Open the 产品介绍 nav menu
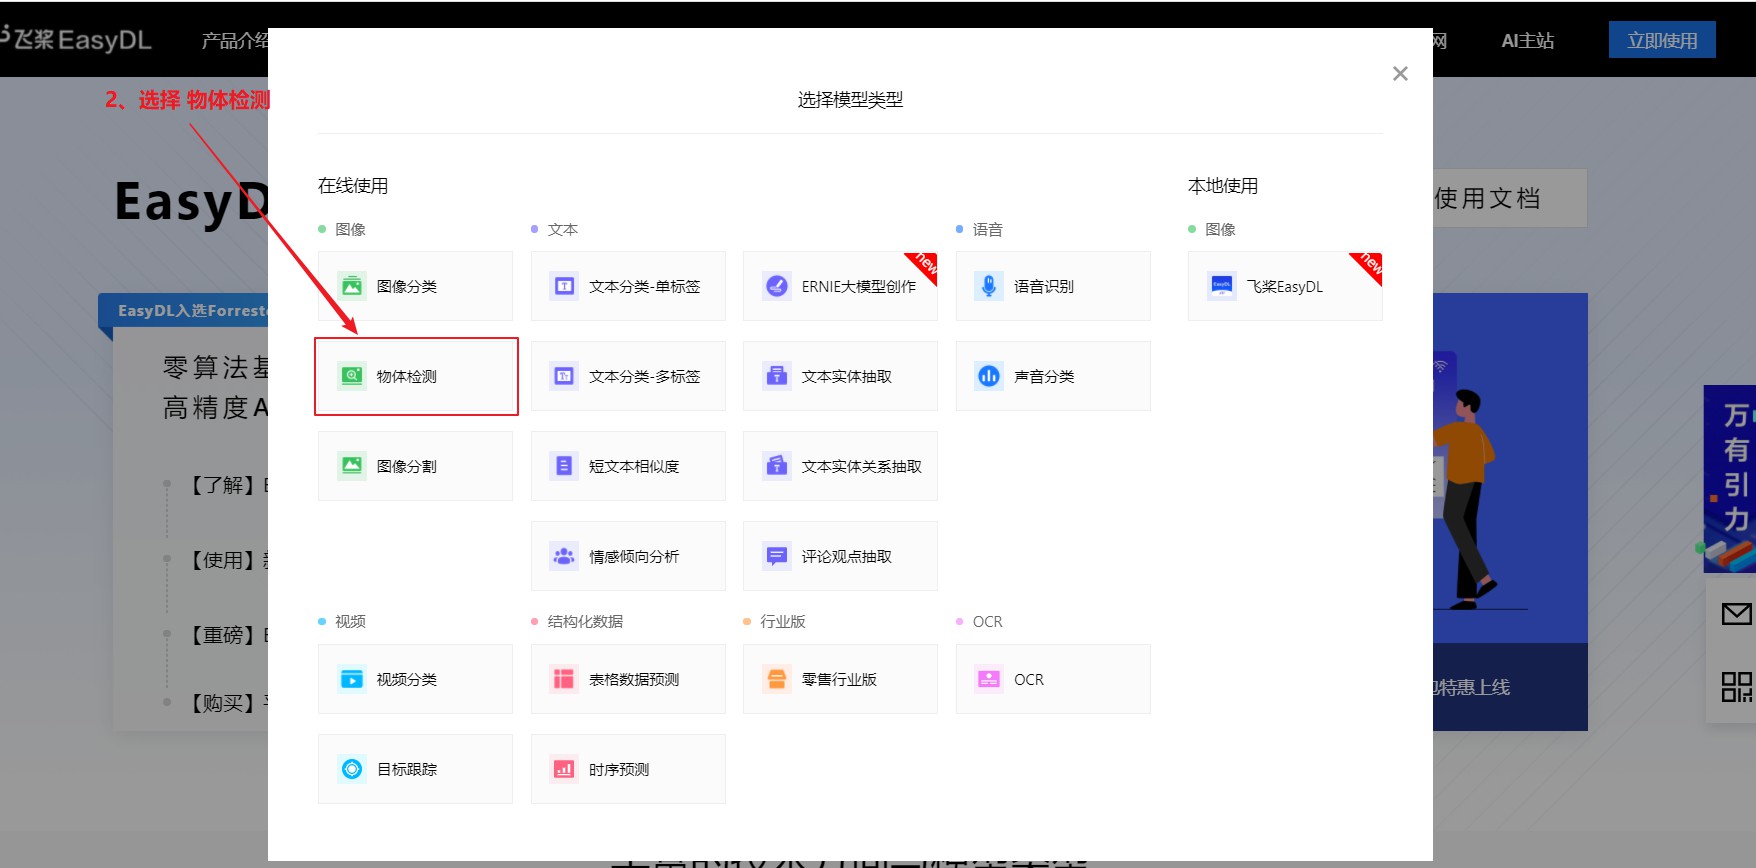 [x=235, y=41]
